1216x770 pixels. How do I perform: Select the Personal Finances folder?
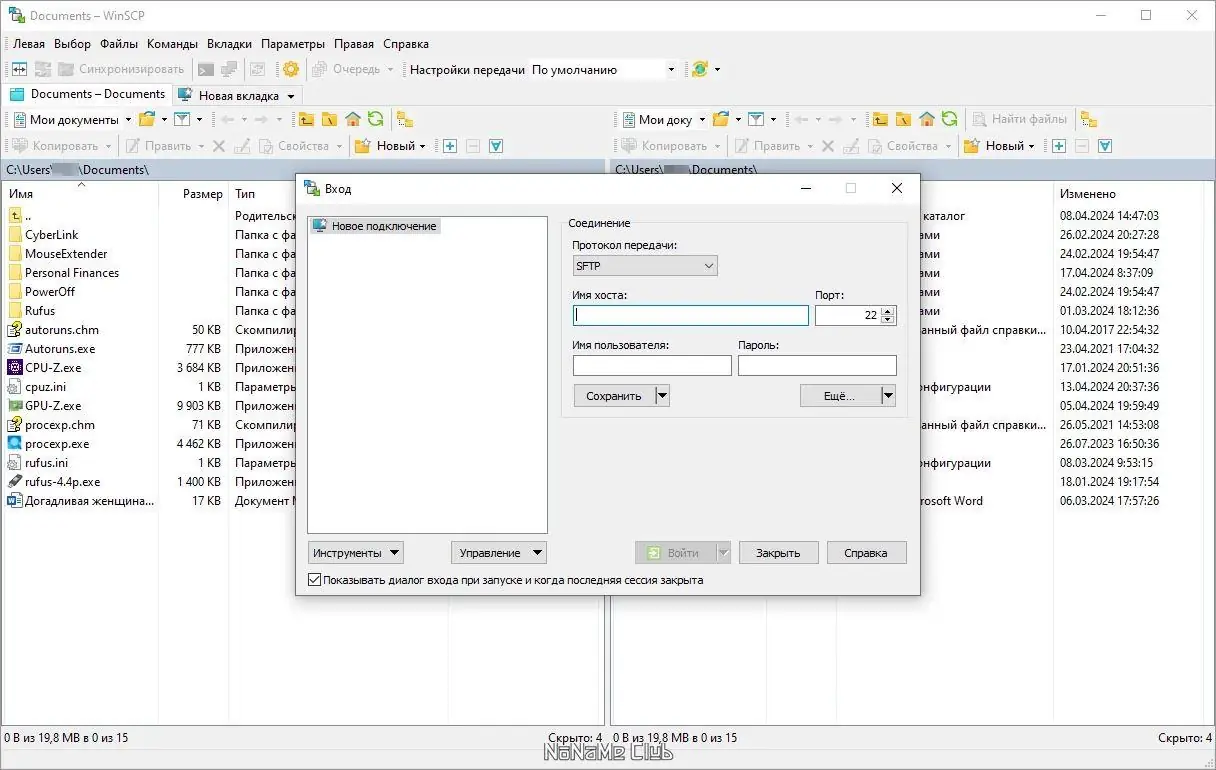pos(72,273)
